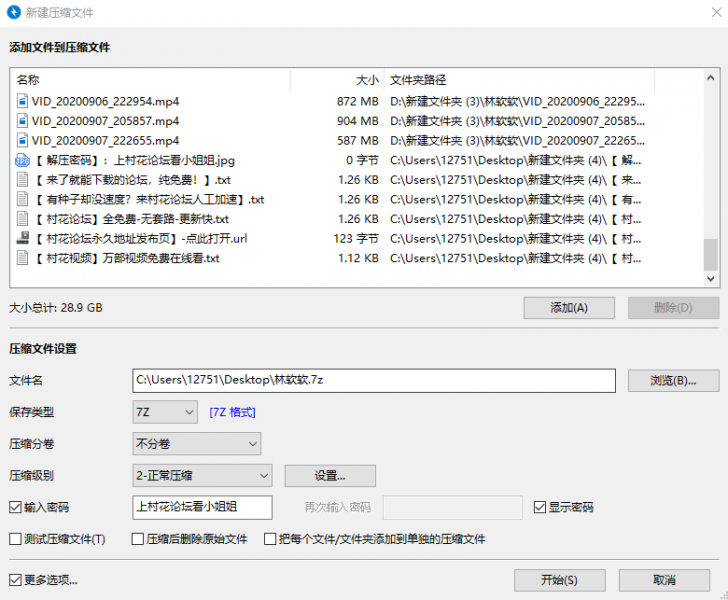The height and width of the screenshot is (600, 728).
Task: Click the icon of 村花视频 txt file
Action: coord(22,258)
